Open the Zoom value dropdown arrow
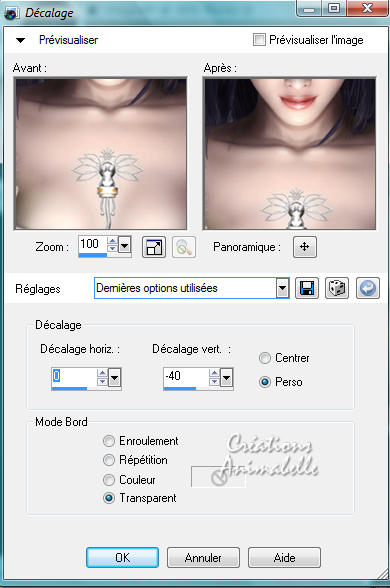 124,246
